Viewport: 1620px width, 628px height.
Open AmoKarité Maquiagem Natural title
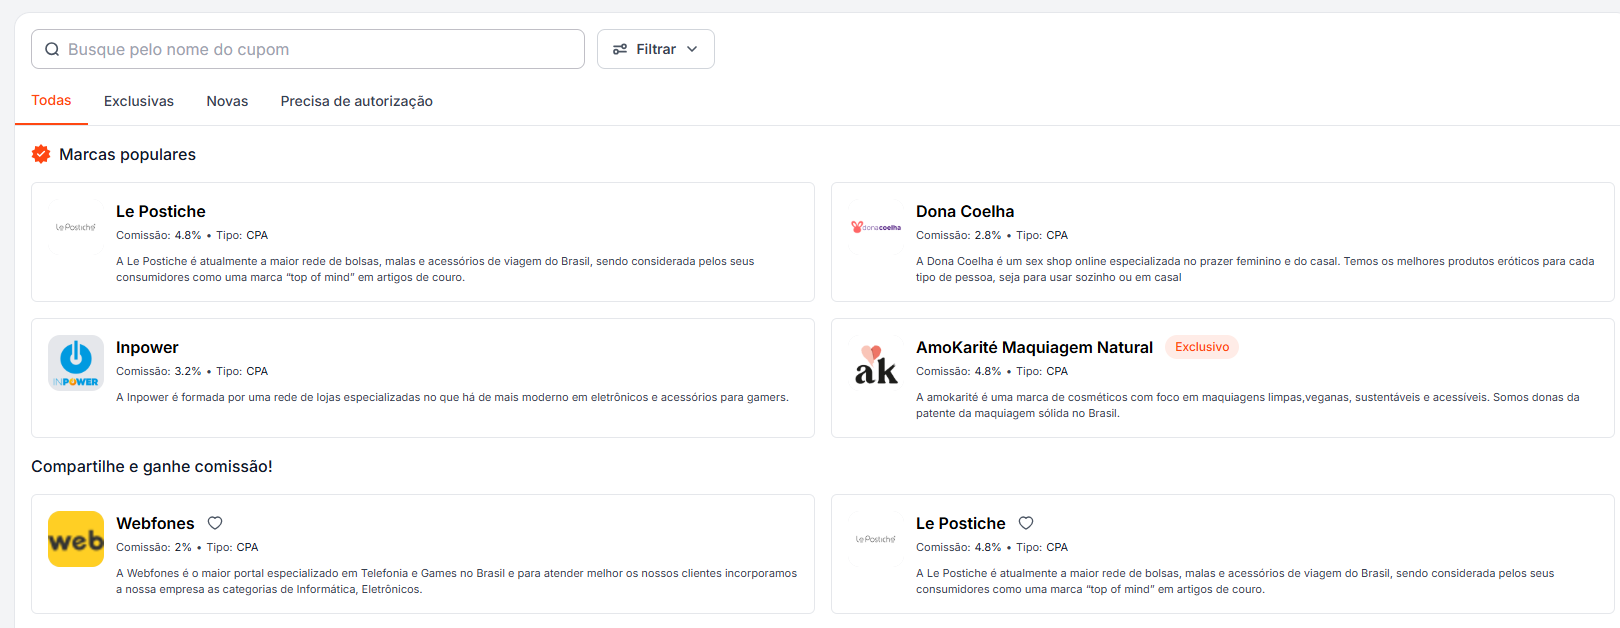tap(1034, 347)
